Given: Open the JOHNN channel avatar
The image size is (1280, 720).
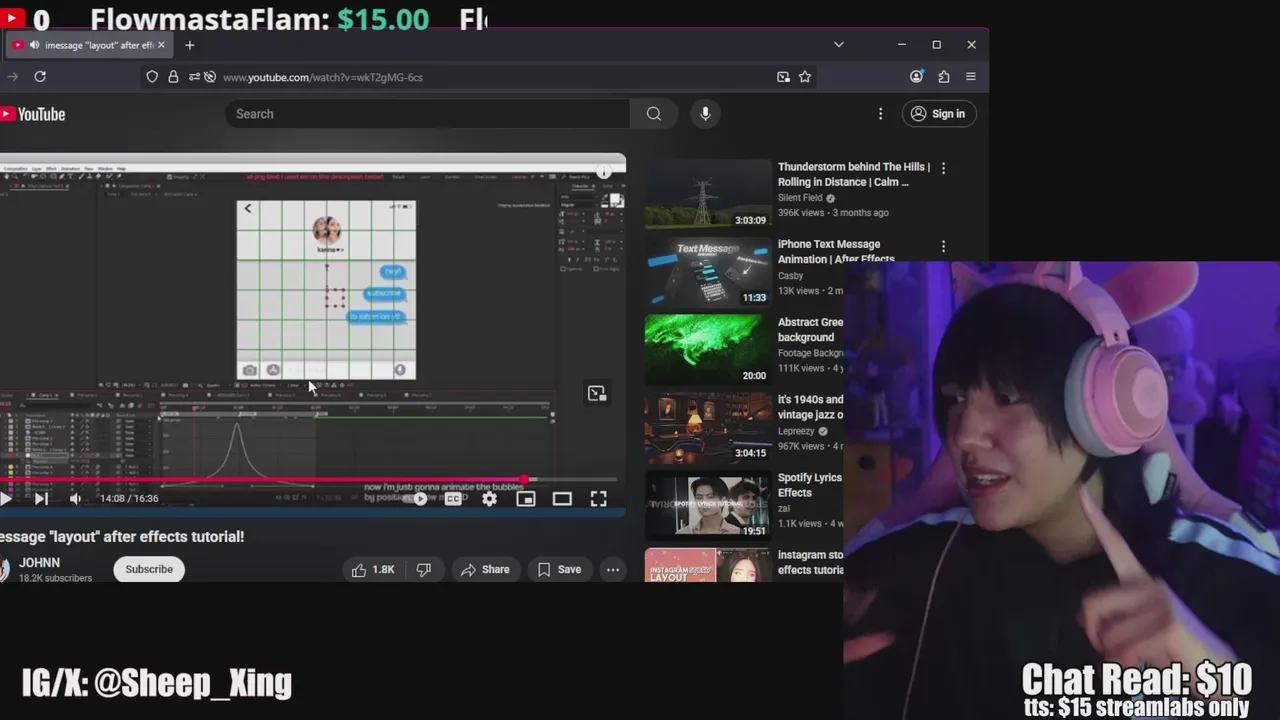Looking at the screenshot, I should tap(4, 570).
